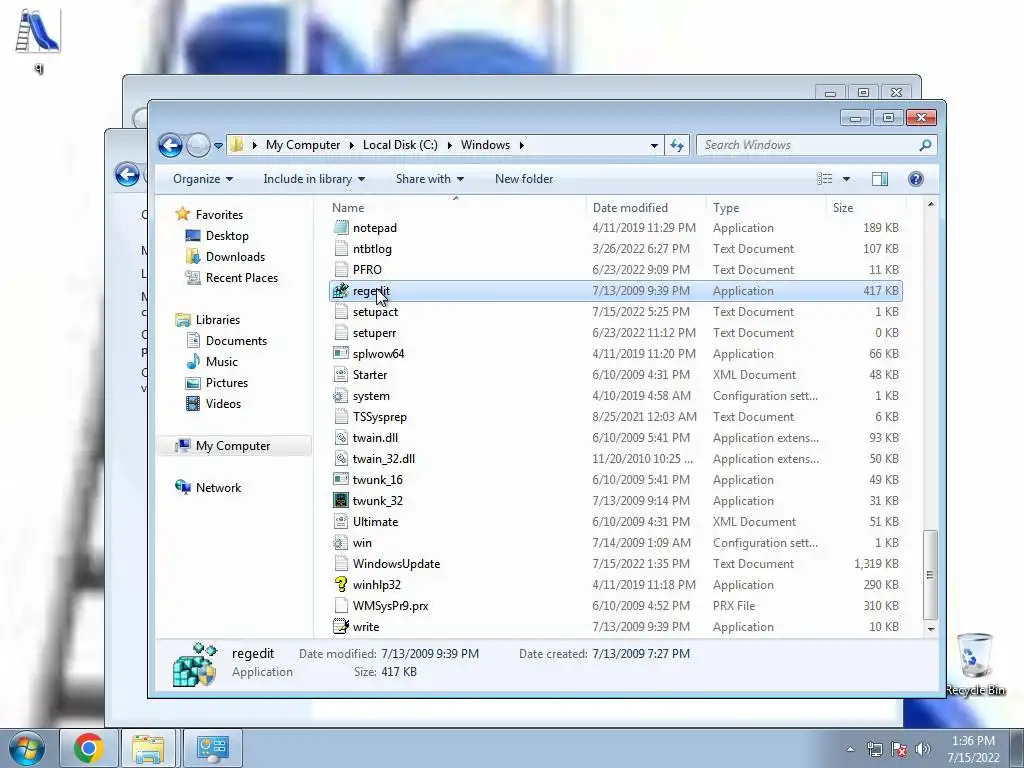This screenshot has height=768, width=1024.
Task: Click the Back navigation arrow button
Action: pyautogui.click(x=170, y=145)
